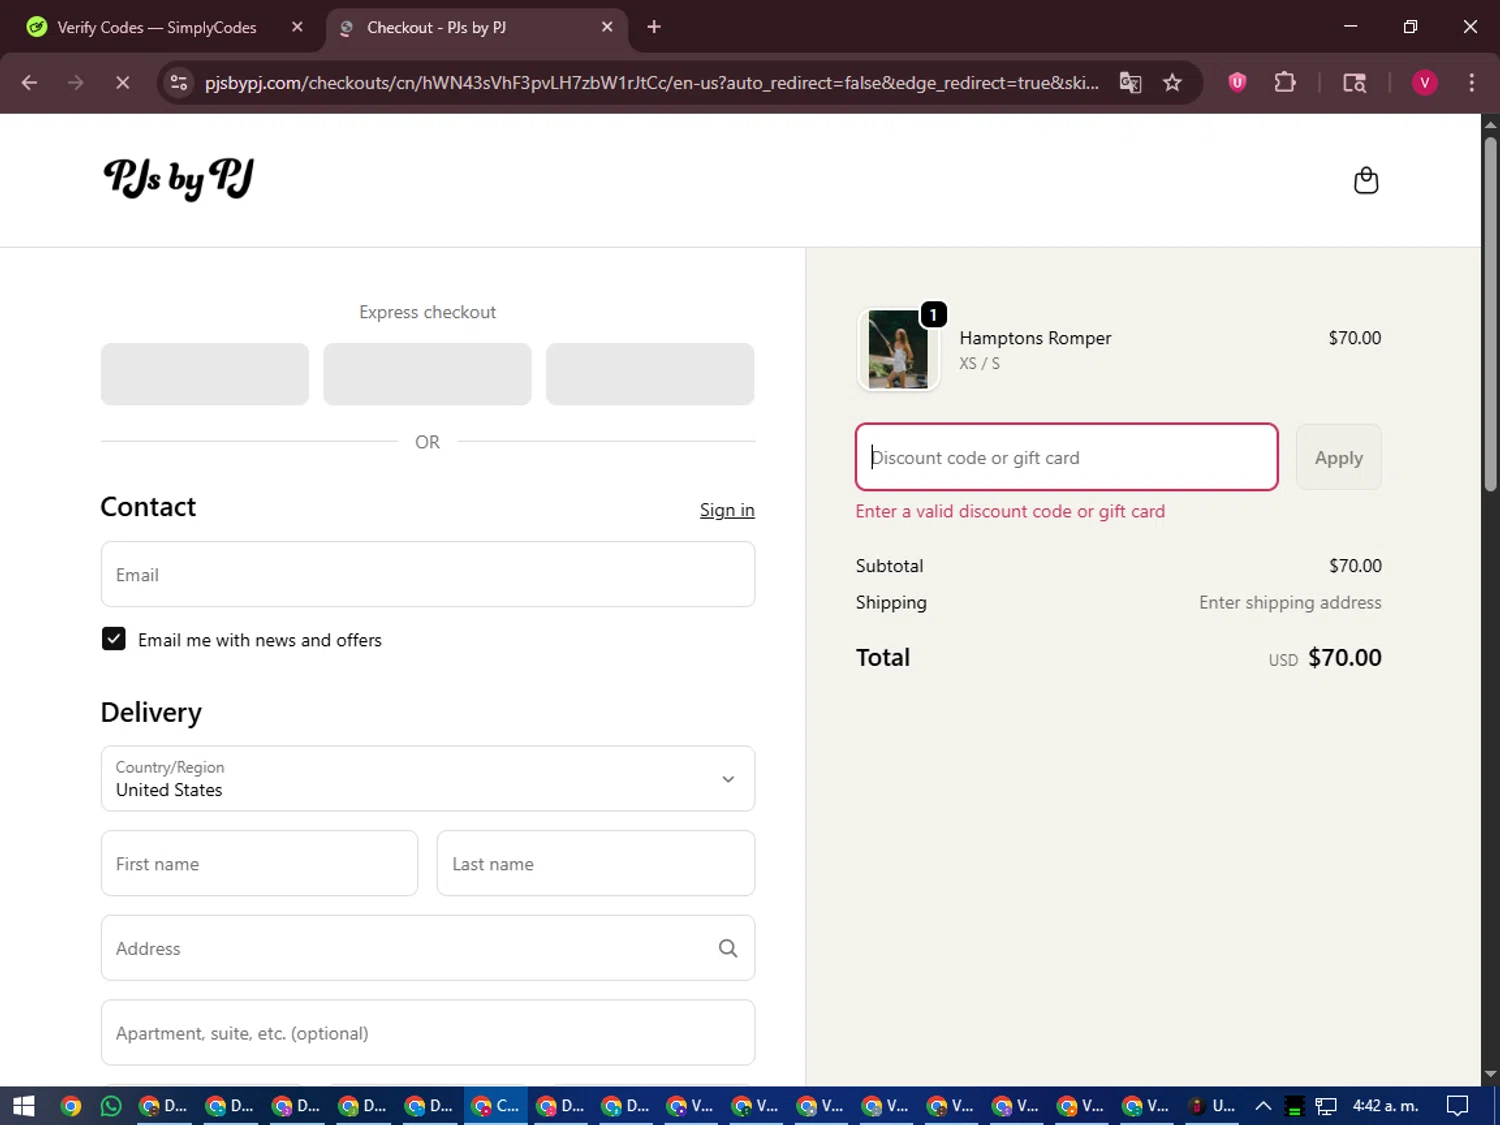Focus the Last name field
The width and height of the screenshot is (1500, 1125).
click(596, 863)
